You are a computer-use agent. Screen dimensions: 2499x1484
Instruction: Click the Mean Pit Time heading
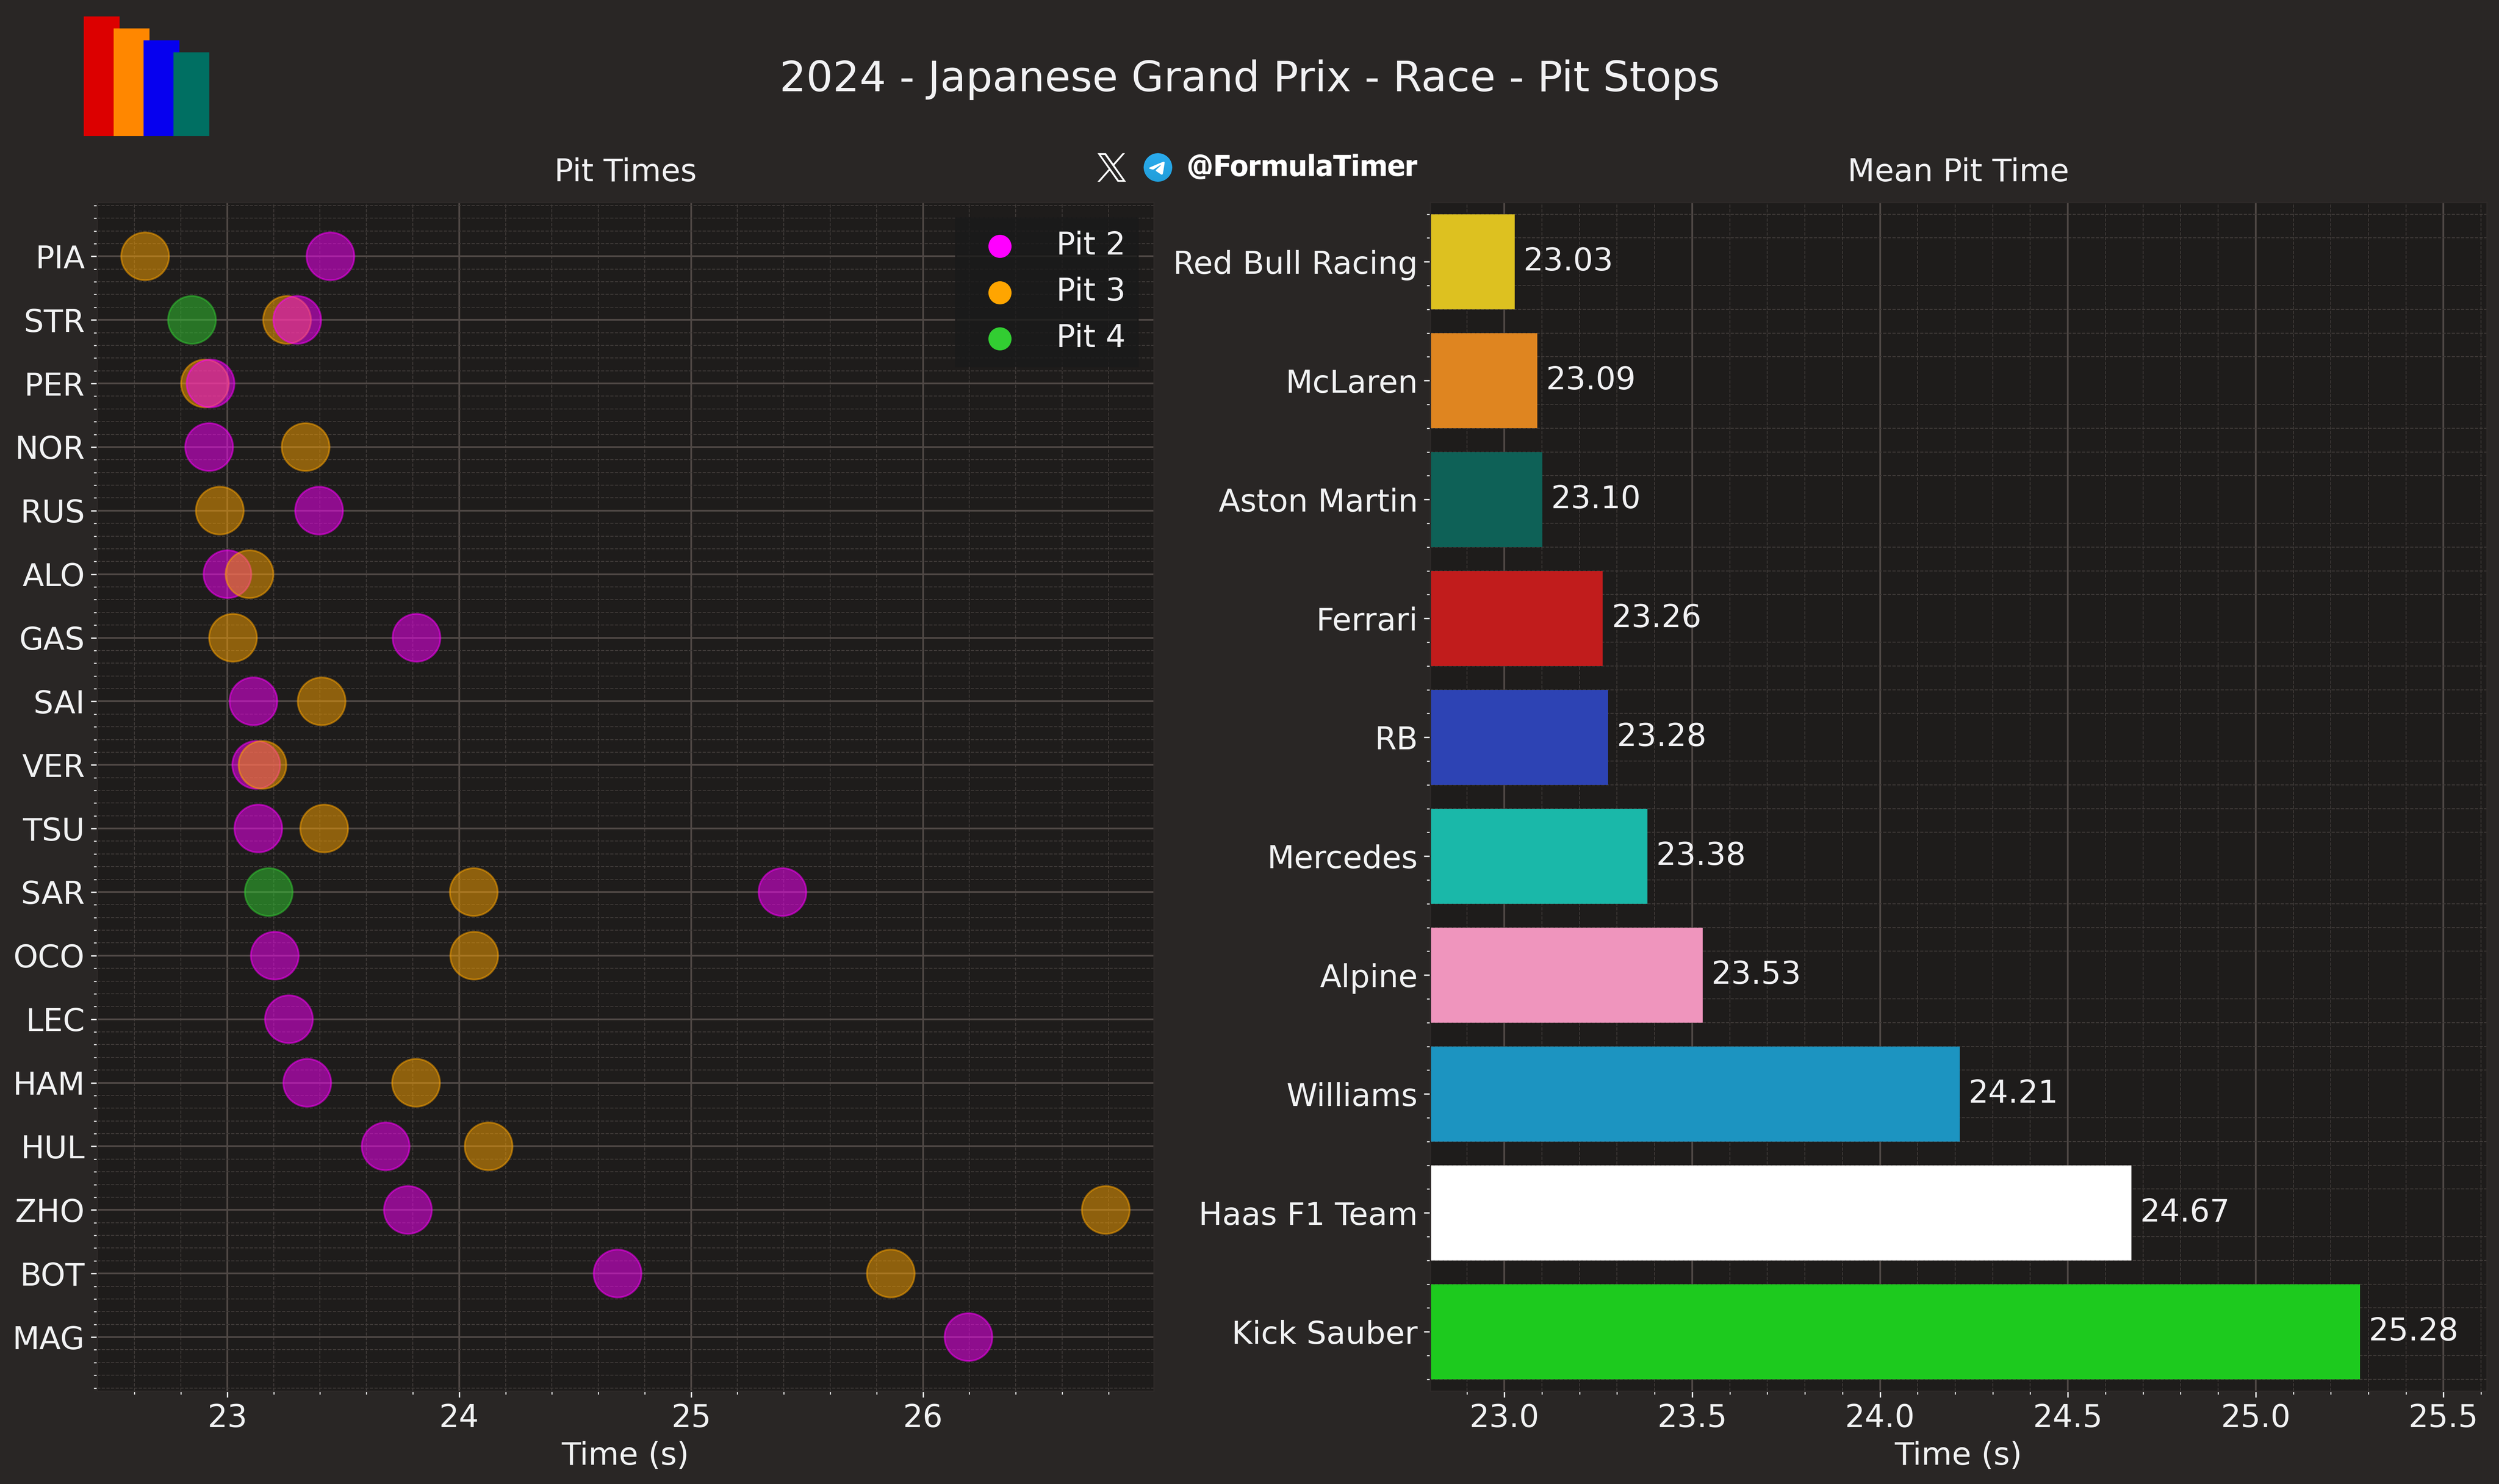pyautogui.click(x=1958, y=171)
